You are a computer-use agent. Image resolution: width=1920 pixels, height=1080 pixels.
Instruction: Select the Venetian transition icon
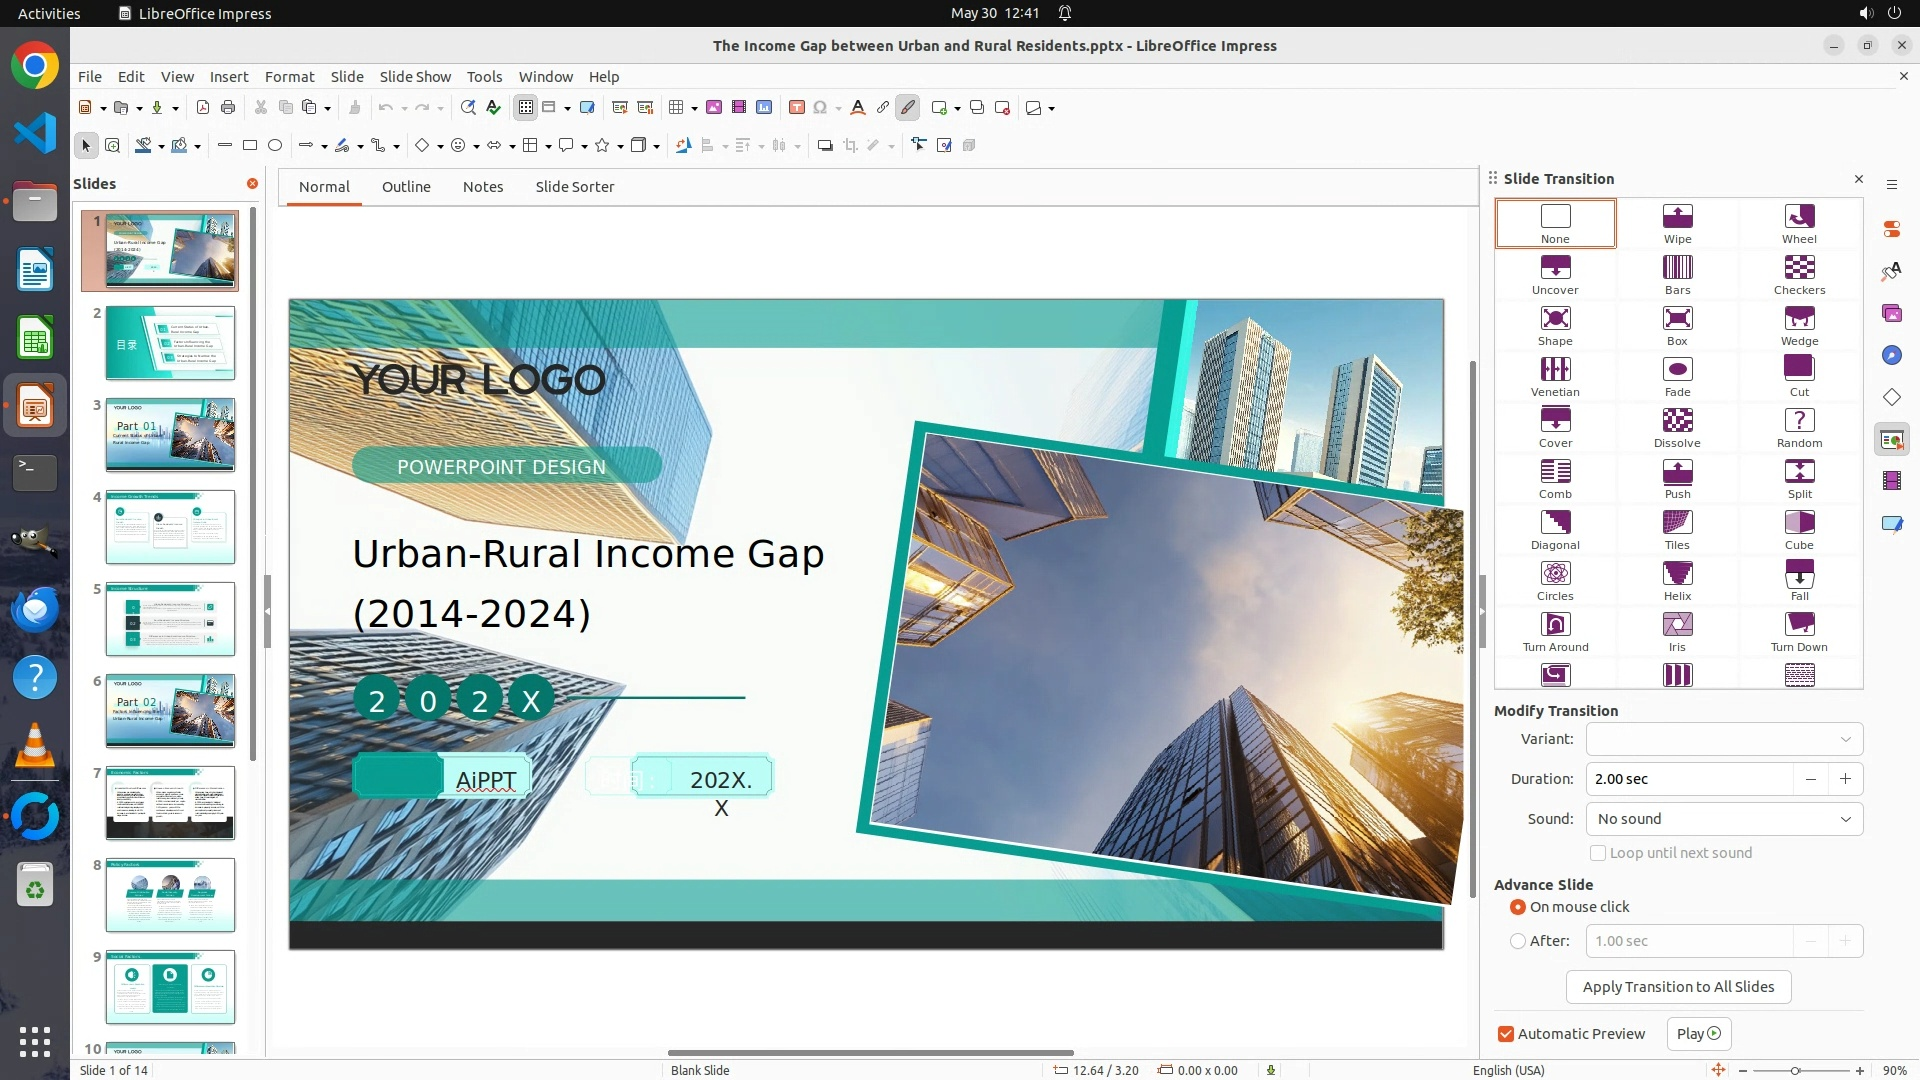coord(1555,377)
